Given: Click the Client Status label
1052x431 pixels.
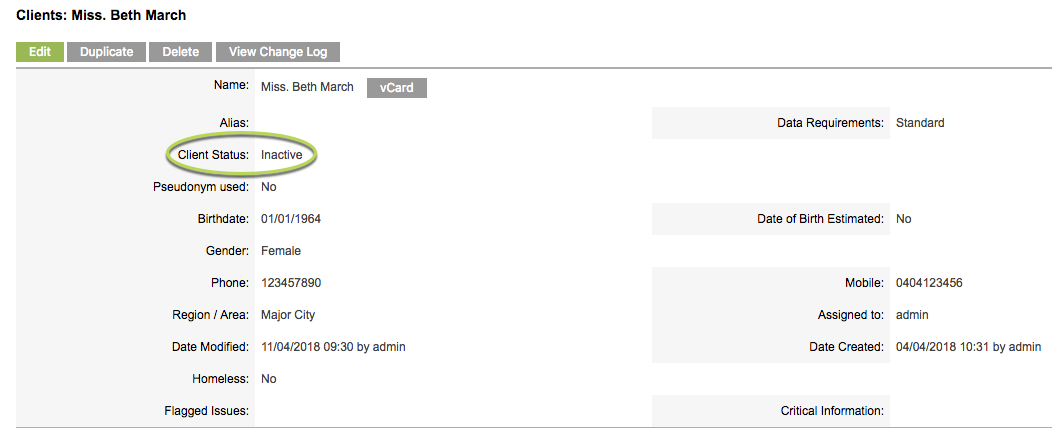Looking at the screenshot, I should click(213, 155).
